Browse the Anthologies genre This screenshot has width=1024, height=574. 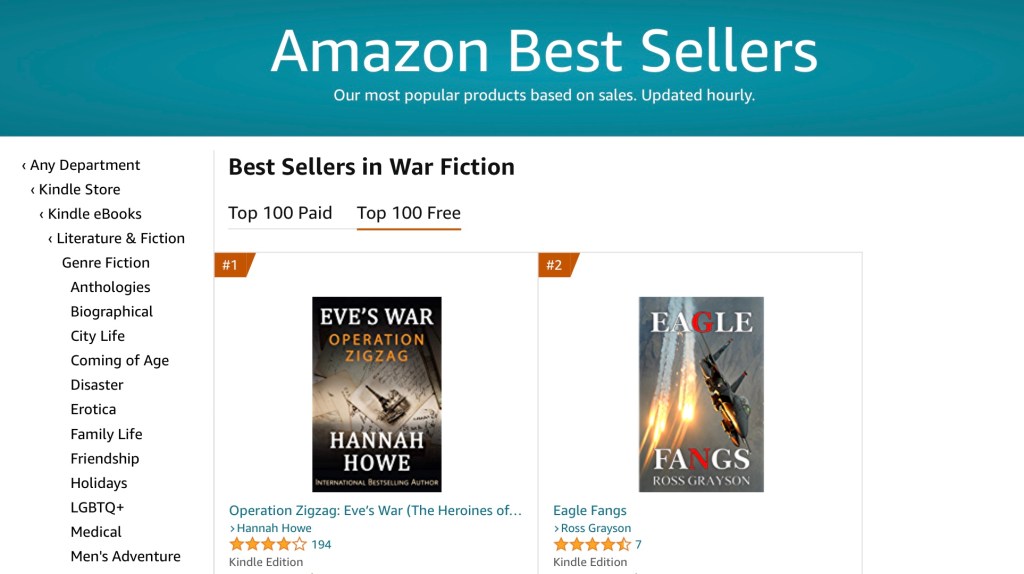coord(110,287)
